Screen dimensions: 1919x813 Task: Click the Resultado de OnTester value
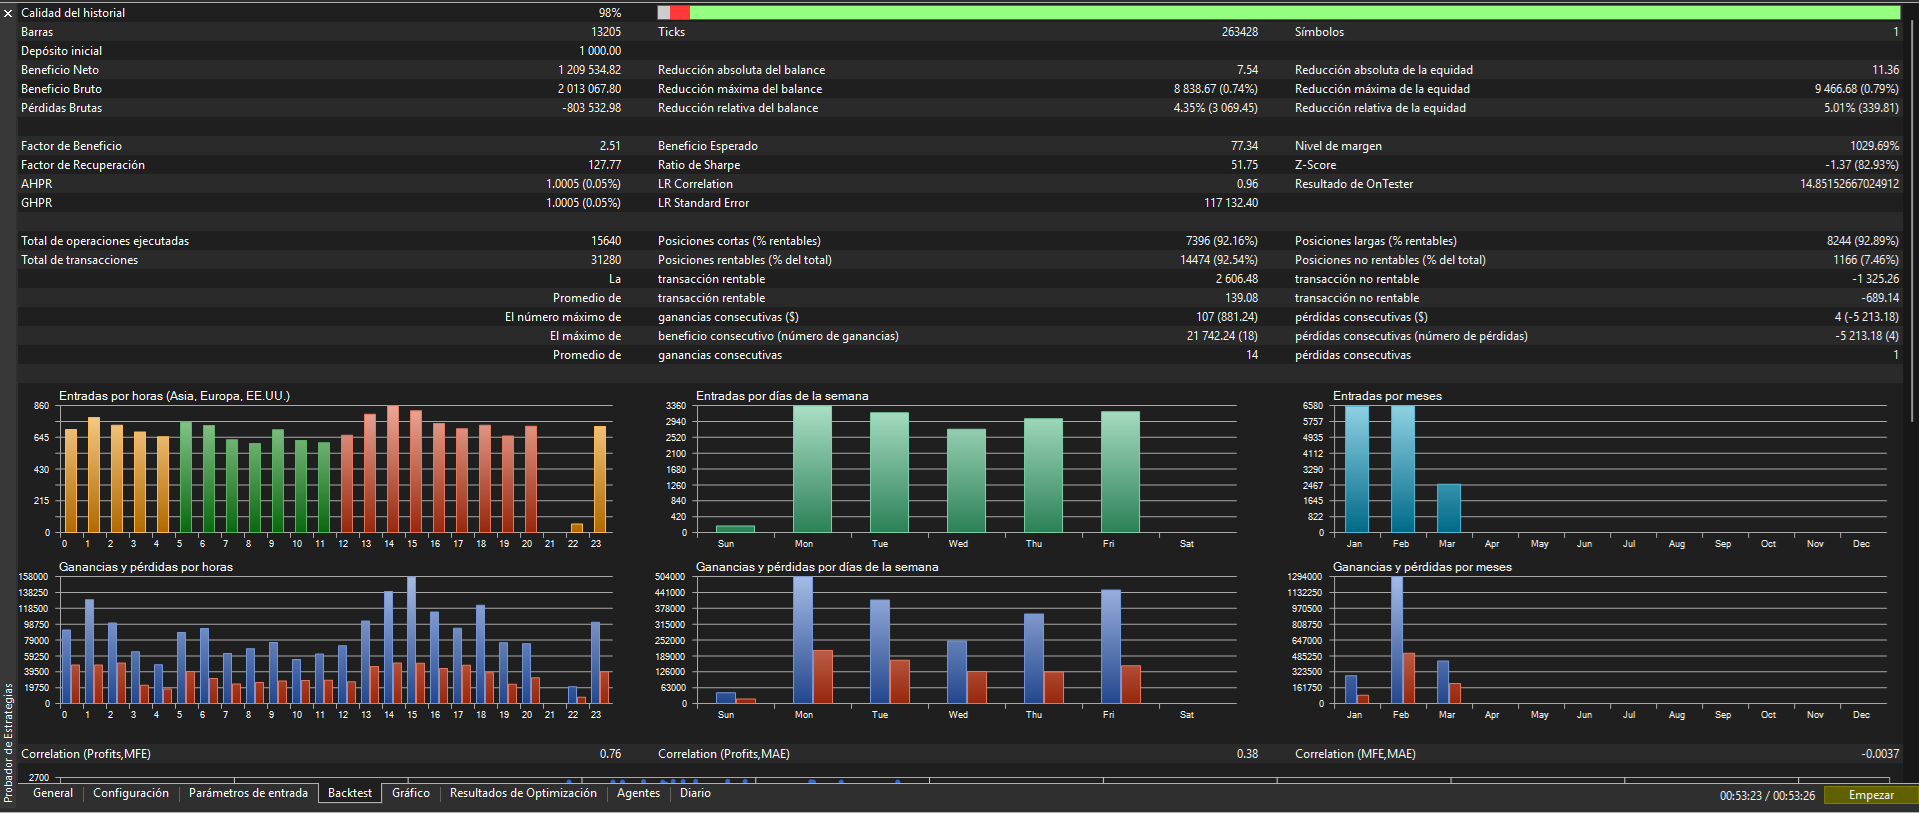(x=1849, y=184)
